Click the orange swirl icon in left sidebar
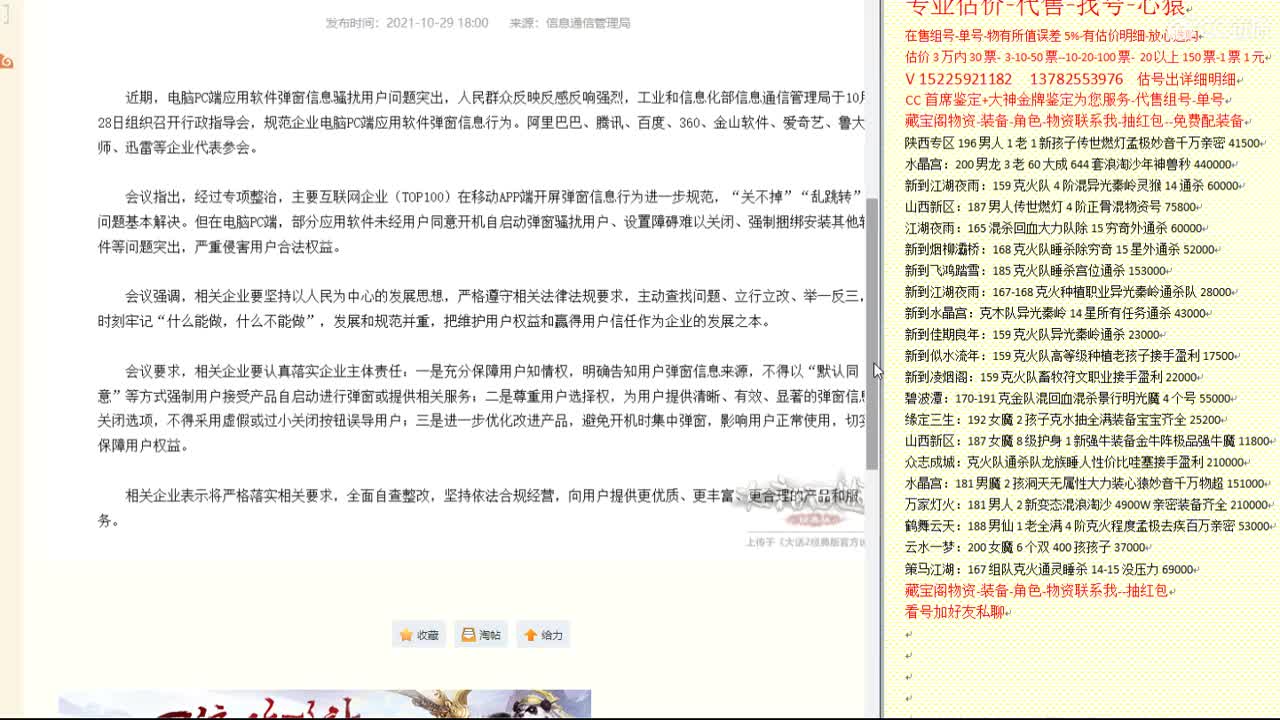This screenshot has height=720, width=1280. 7,62
